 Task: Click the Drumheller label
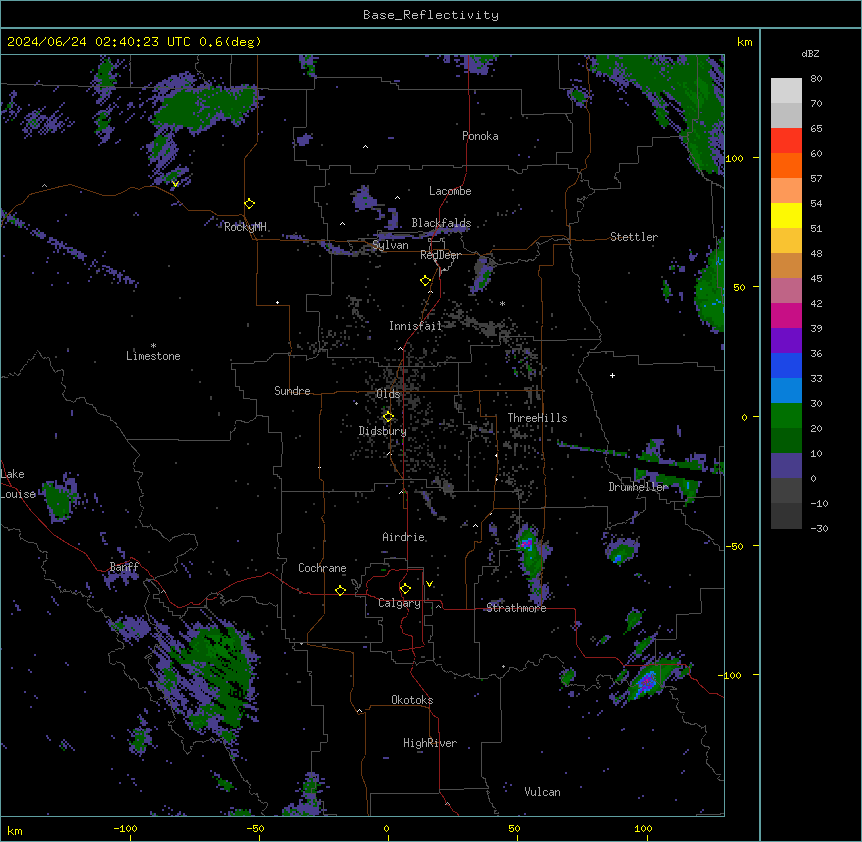(638, 487)
